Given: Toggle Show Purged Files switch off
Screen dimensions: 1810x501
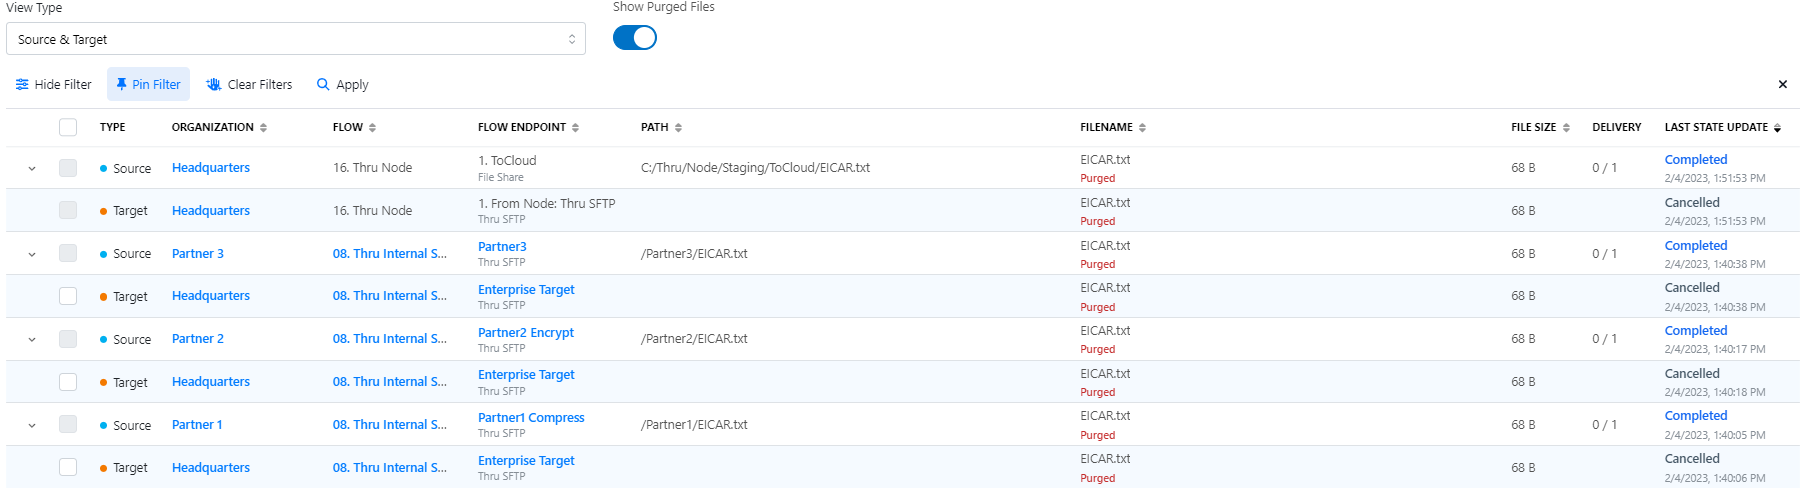Looking at the screenshot, I should (x=635, y=38).
